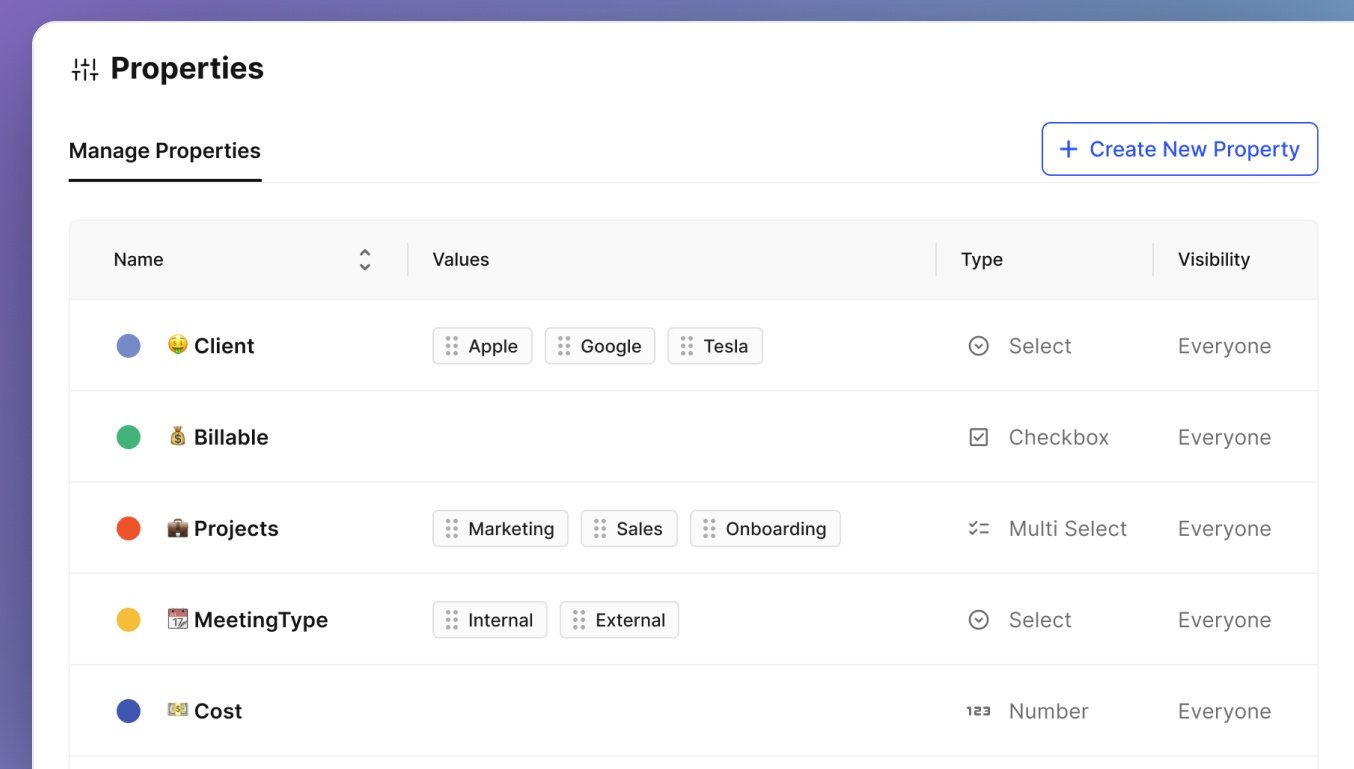Click the 123 Number icon on the Cost row

click(978, 711)
